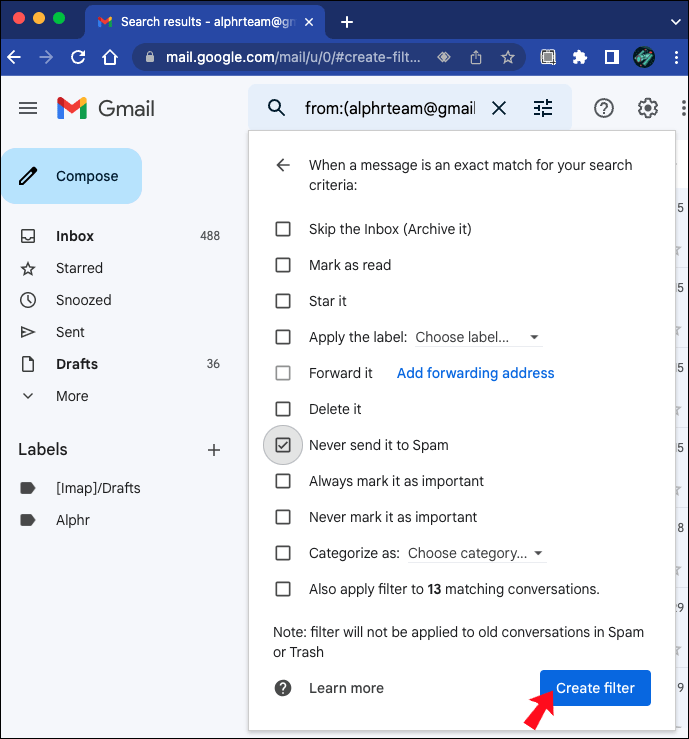This screenshot has width=689, height=739.
Task: Open Gmail settings gear
Action: pyautogui.click(x=648, y=108)
